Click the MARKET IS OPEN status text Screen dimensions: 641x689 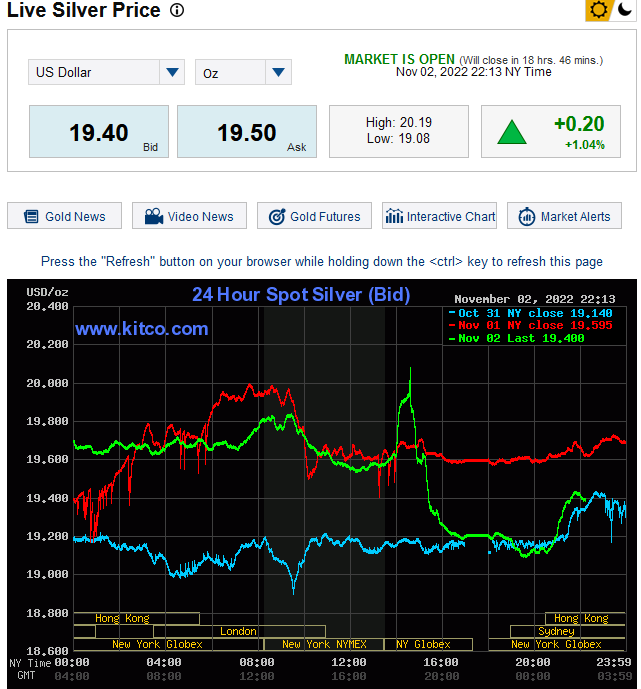(399, 59)
